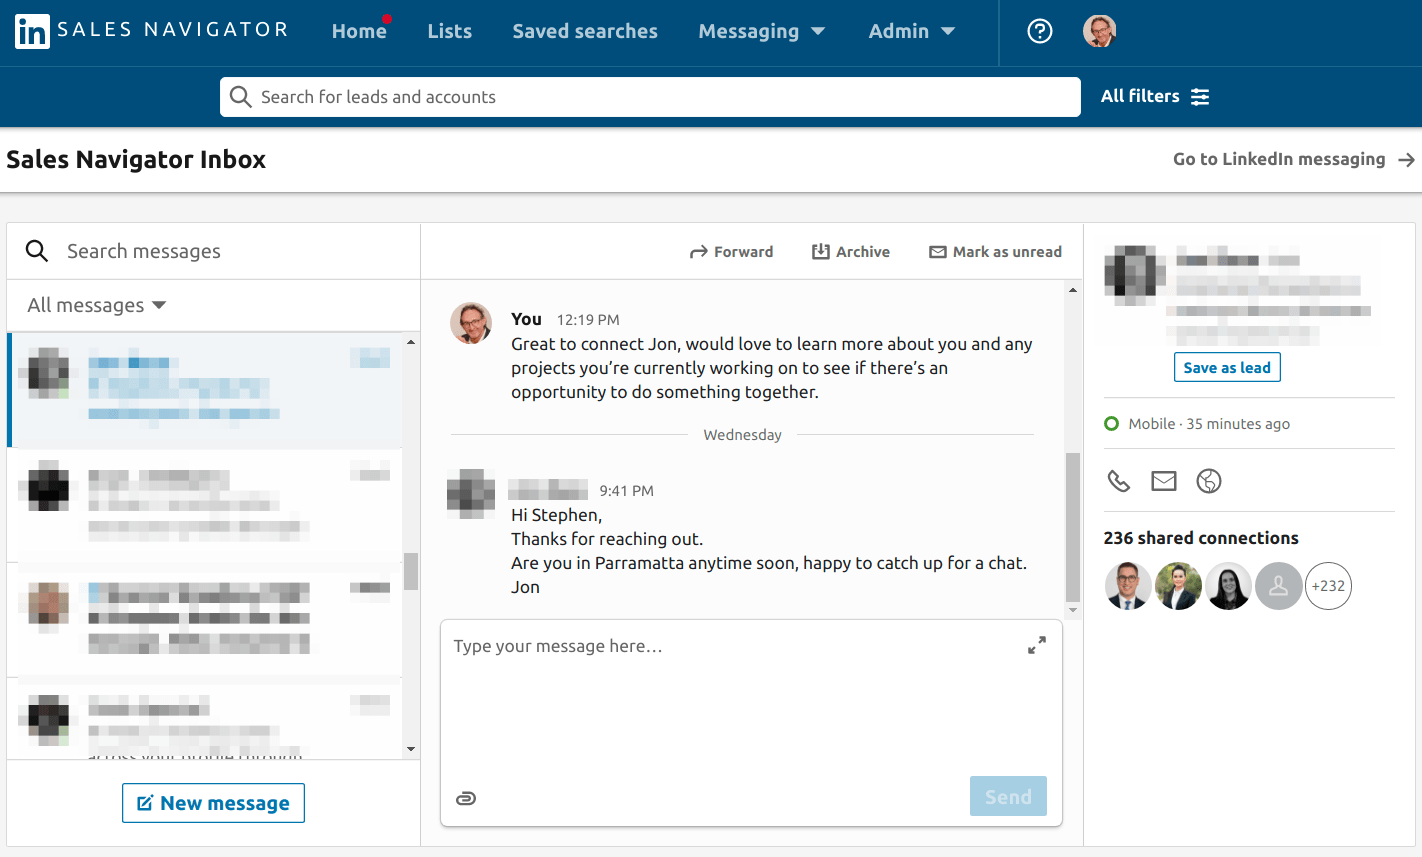This screenshot has width=1422, height=857.
Task: Focus the Search for leads and accounts field
Action: coord(650,97)
